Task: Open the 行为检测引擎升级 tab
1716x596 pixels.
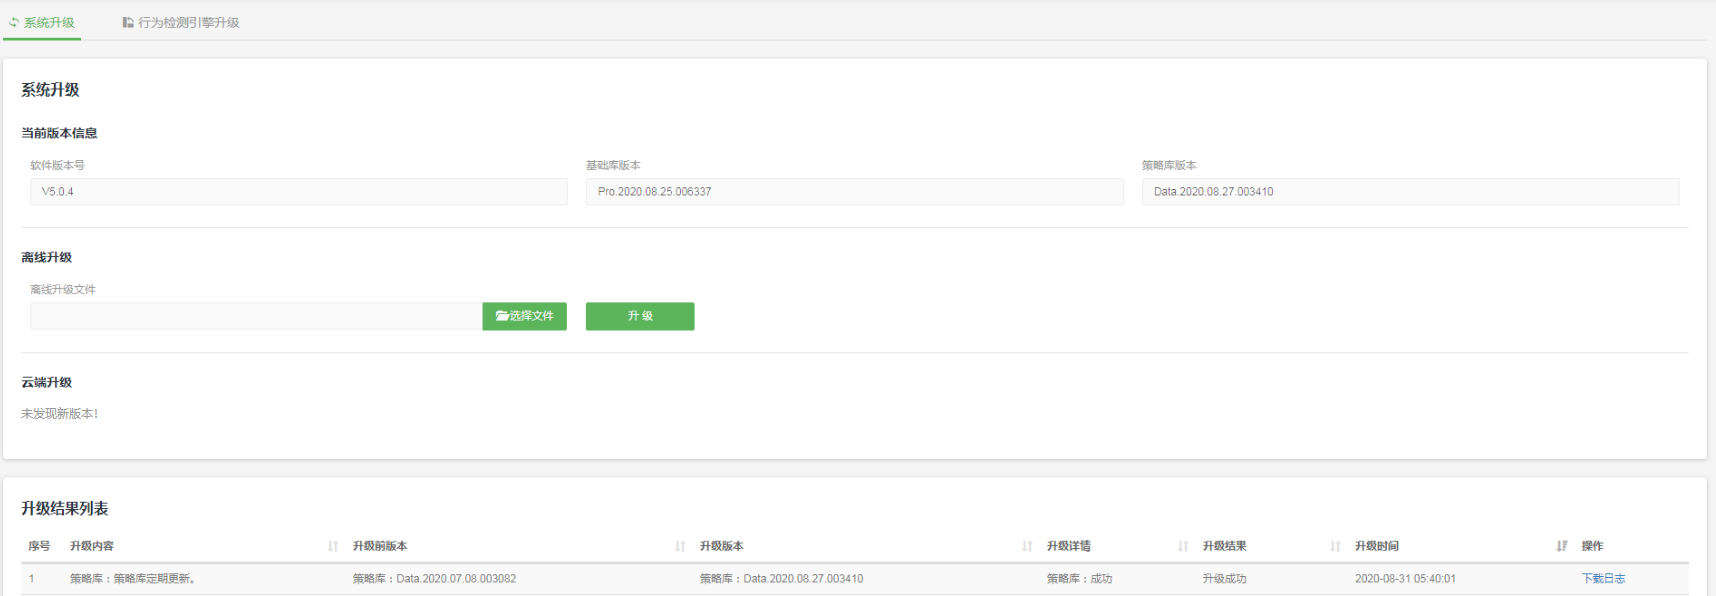Action: pos(181,22)
